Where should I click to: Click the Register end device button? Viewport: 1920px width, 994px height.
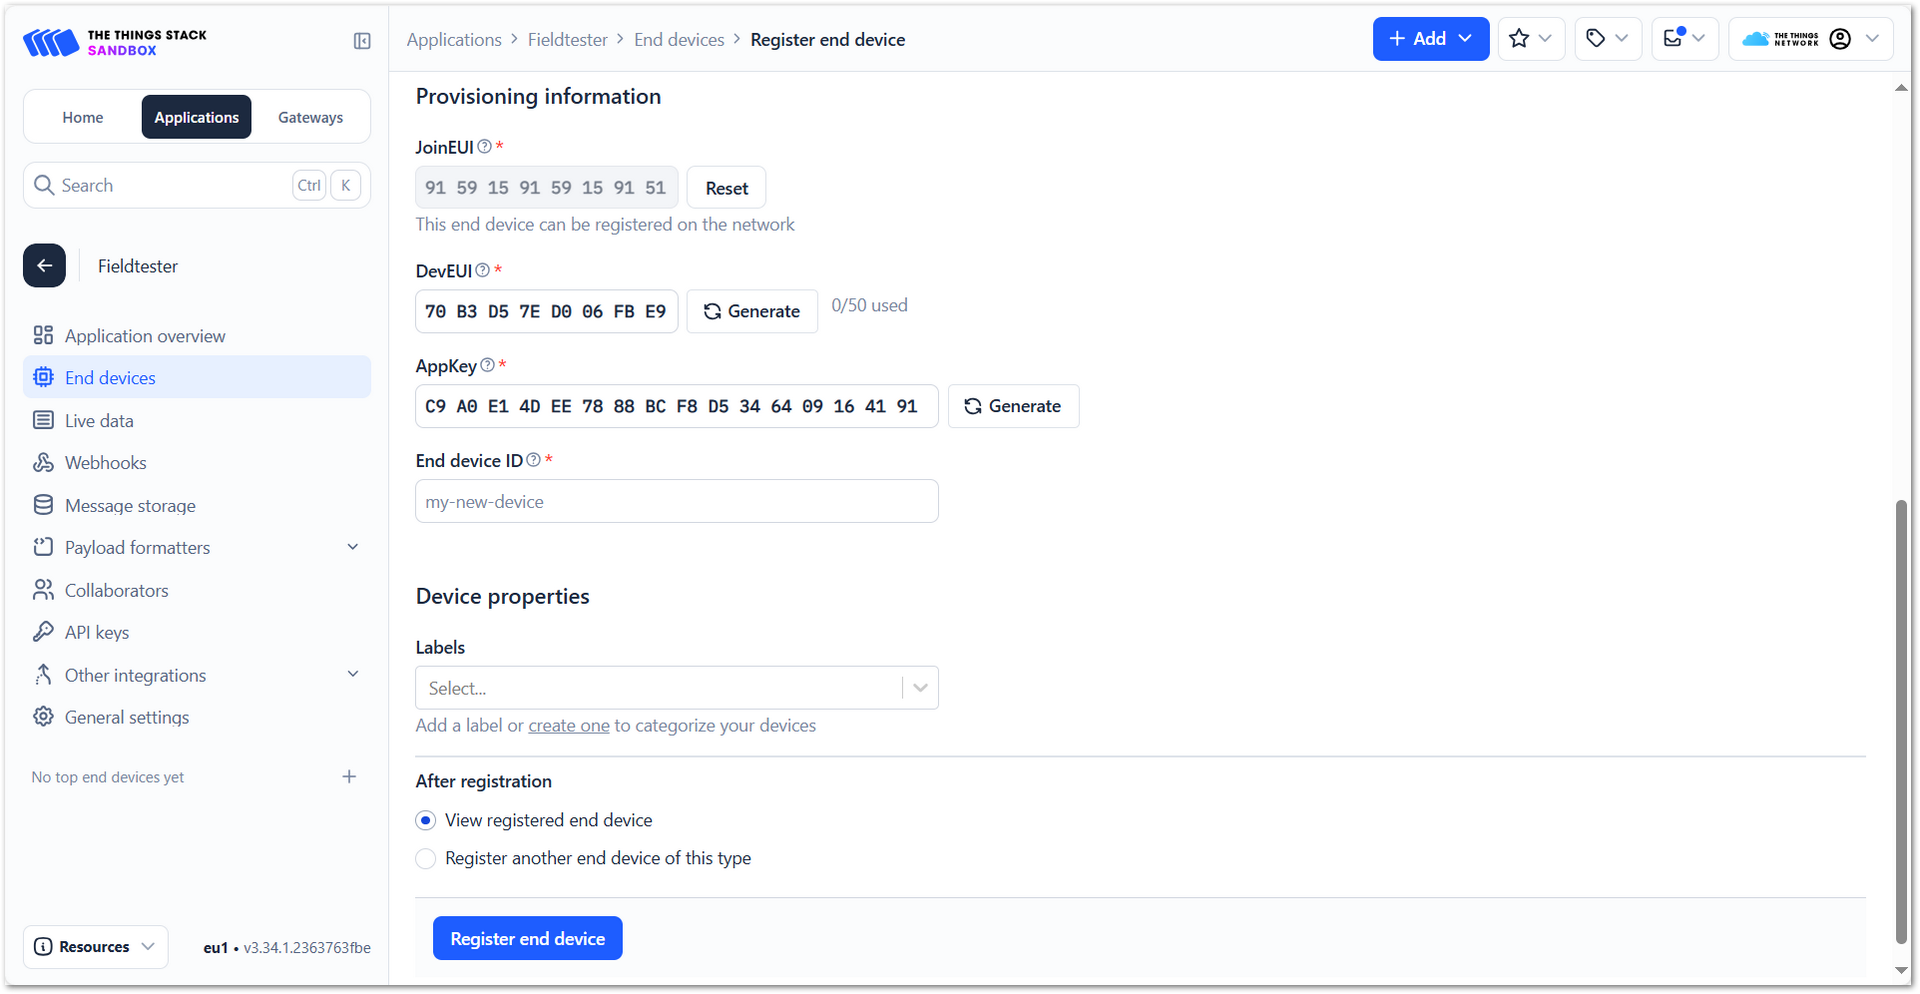point(527,939)
